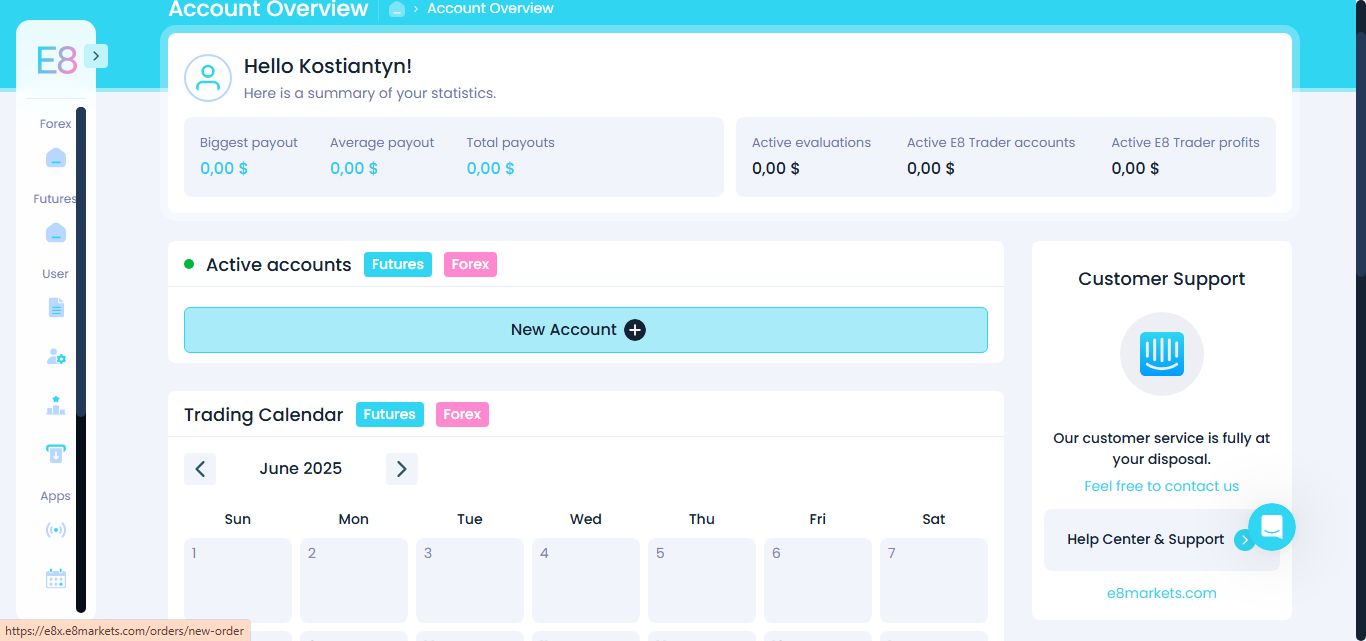Go to next month in calendar

click(x=402, y=469)
